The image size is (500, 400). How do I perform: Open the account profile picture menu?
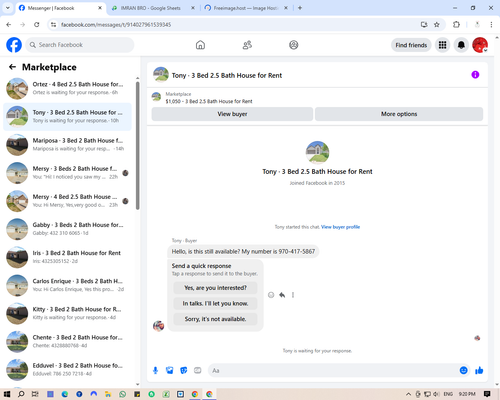[480, 45]
